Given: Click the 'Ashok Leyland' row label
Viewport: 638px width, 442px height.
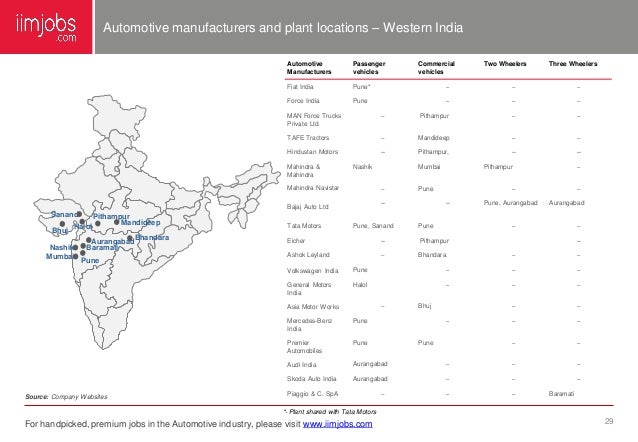Looking at the screenshot, I should (308, 255).
